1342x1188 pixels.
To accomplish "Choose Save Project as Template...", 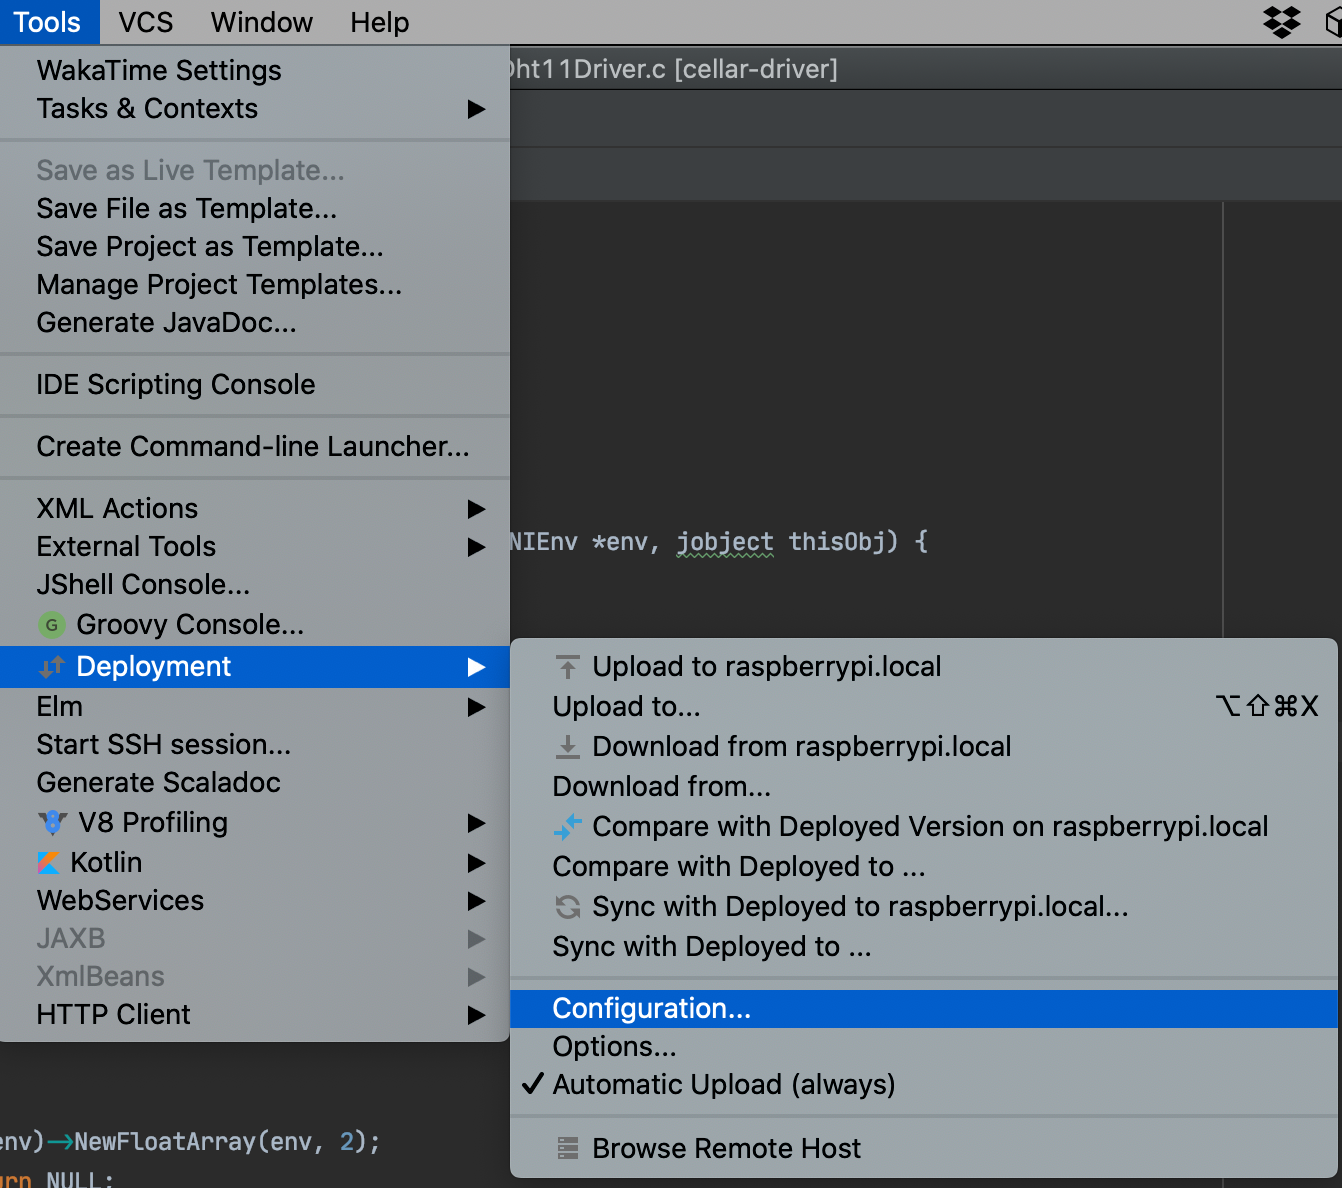I will pos(255,247).
